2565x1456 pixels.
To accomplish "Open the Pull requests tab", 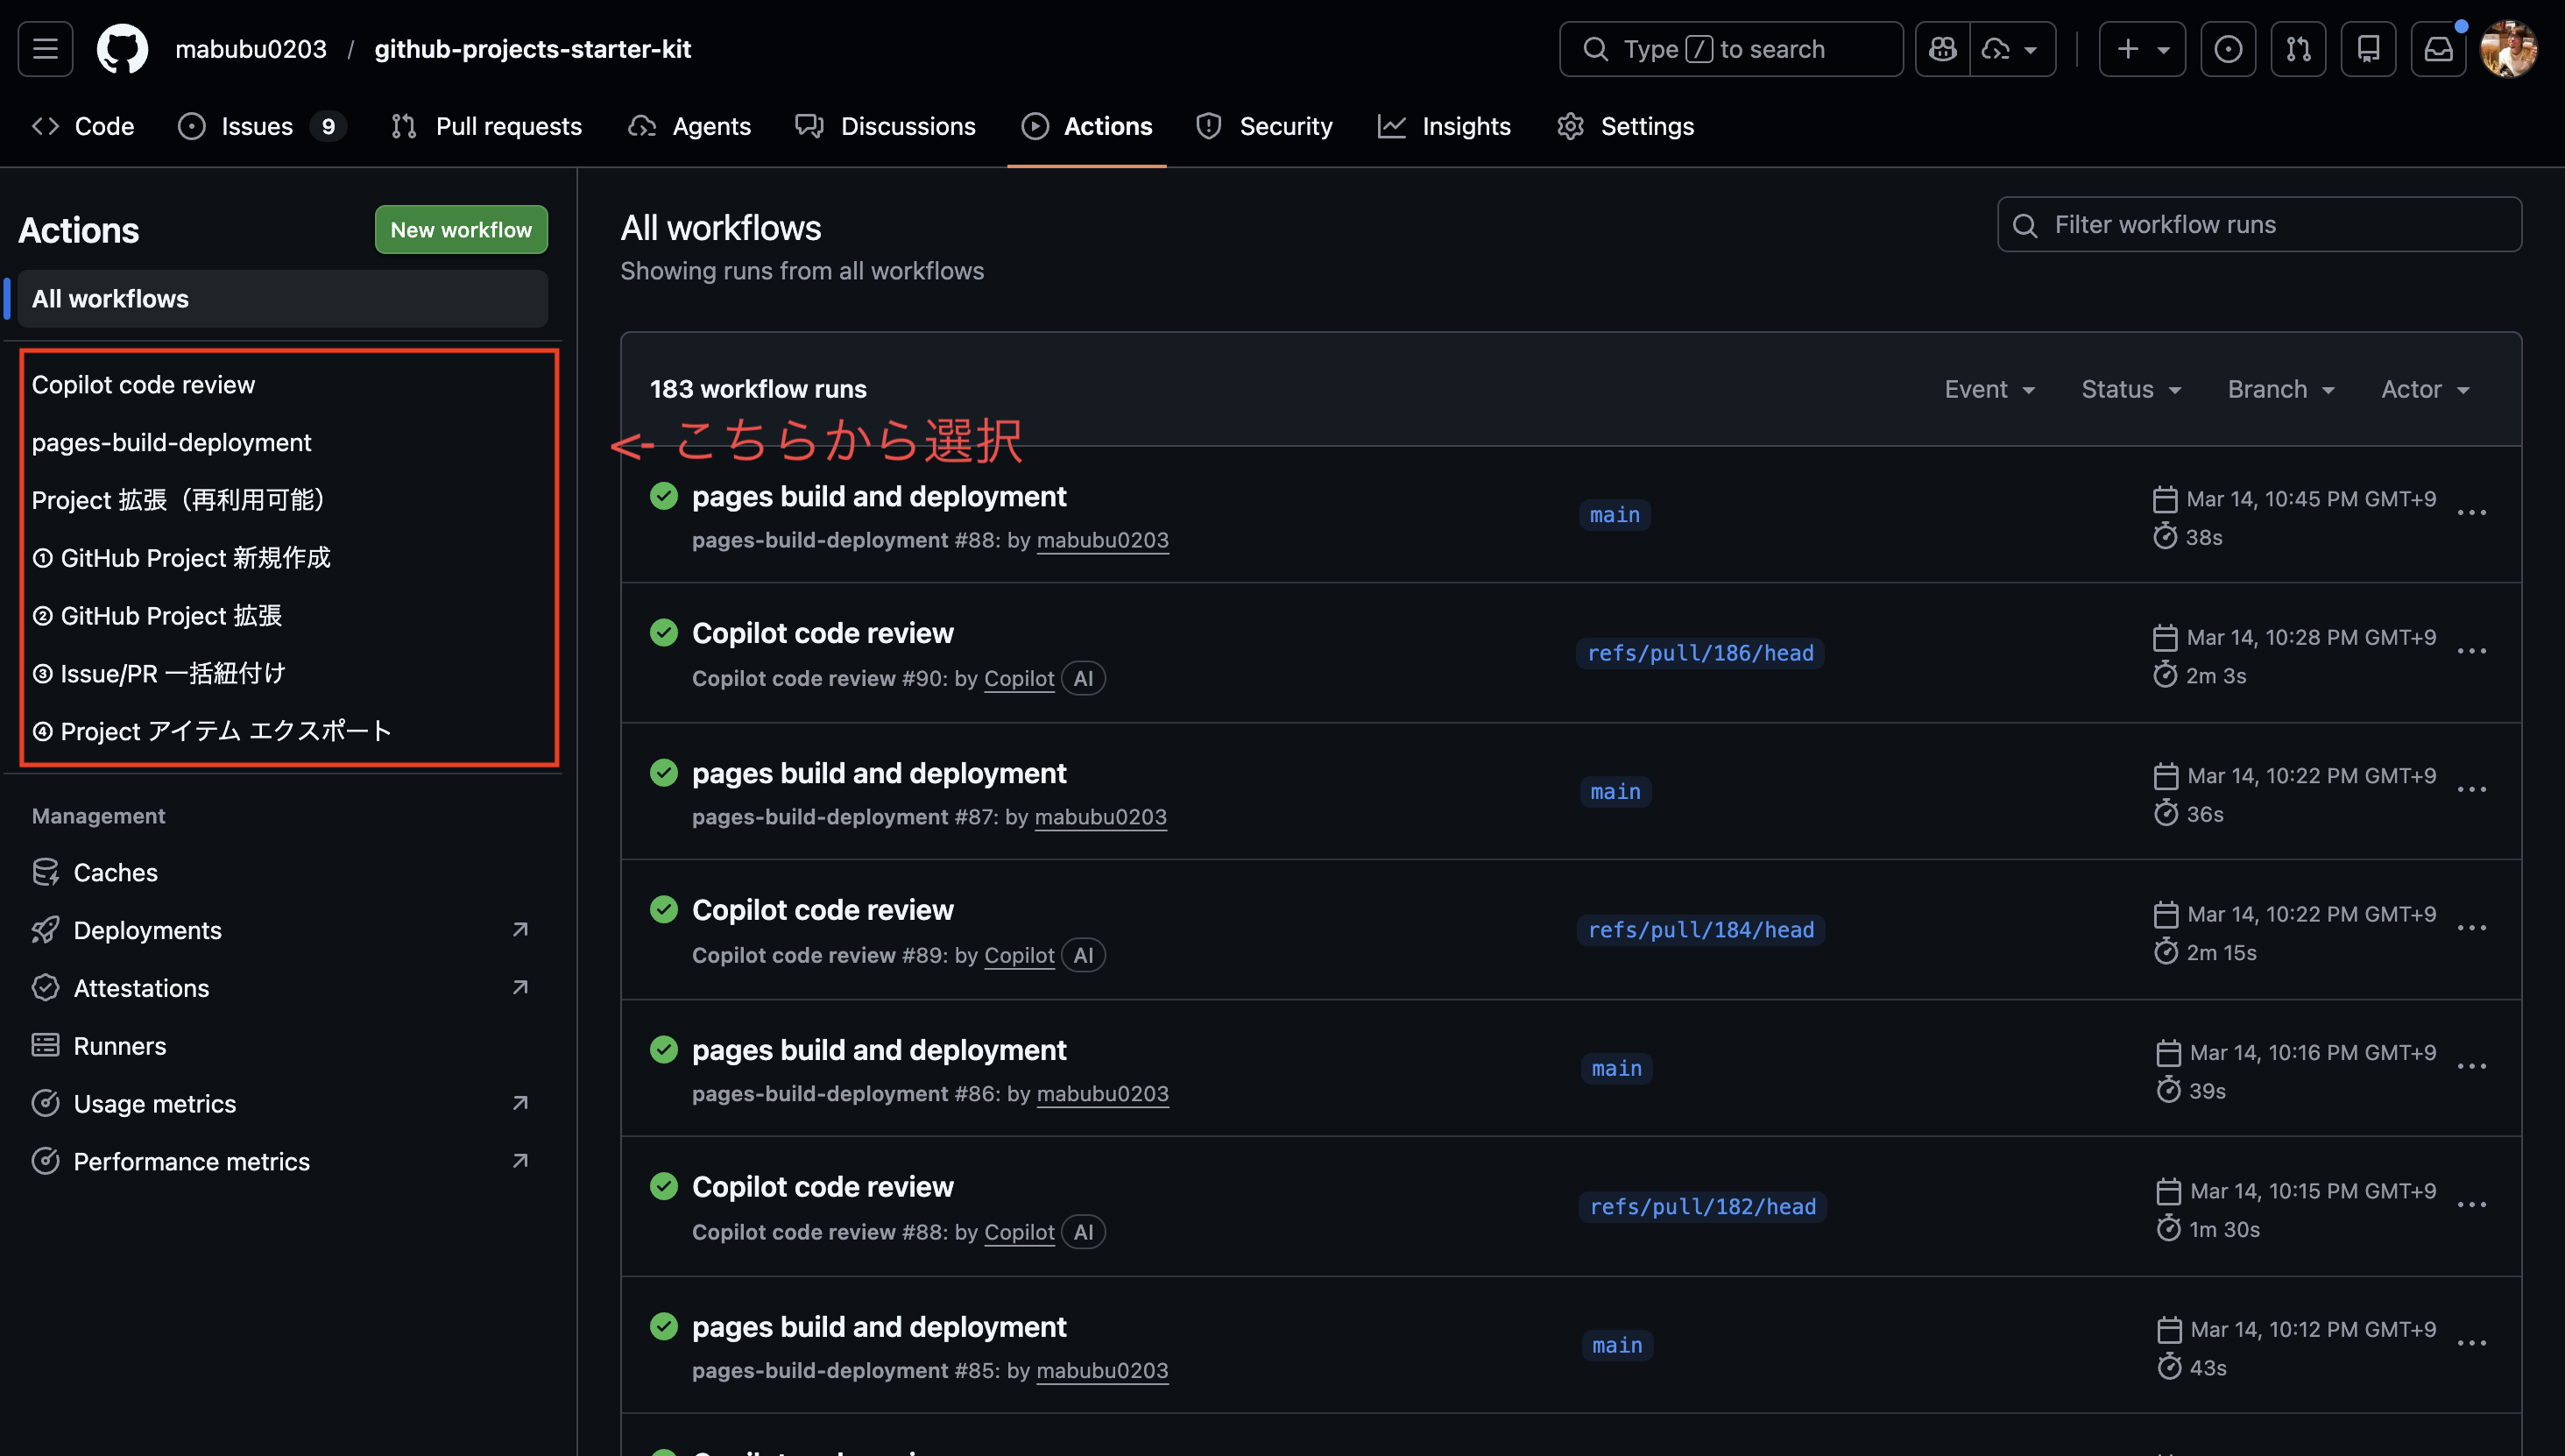I will pos(486,126).
